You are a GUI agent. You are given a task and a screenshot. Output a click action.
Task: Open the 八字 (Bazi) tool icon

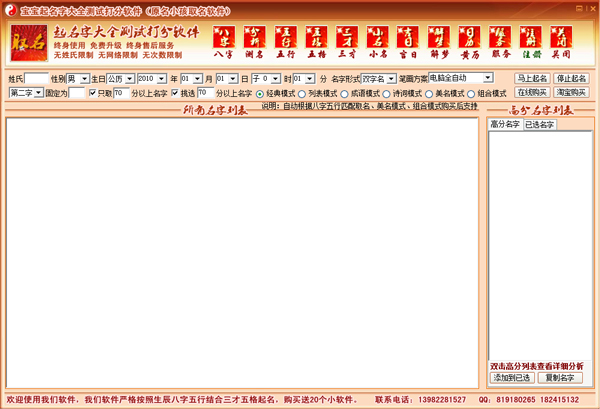pos(226,41)
